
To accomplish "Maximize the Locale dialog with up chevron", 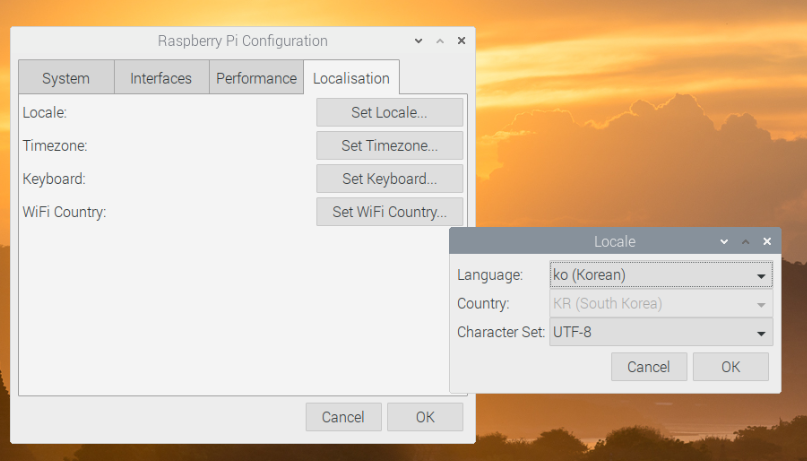I will (x=746, y=241).
